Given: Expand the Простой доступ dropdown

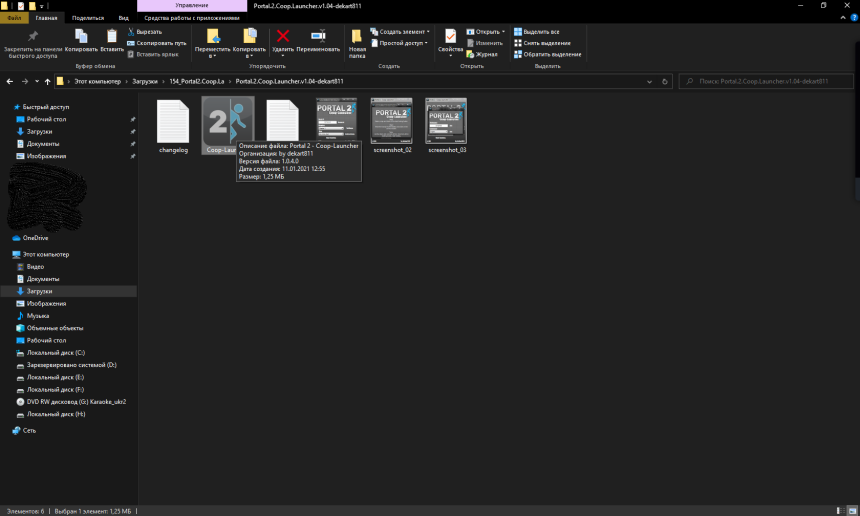Looking at the screenshot, I should pyautogui.click(x=399, y=43).
